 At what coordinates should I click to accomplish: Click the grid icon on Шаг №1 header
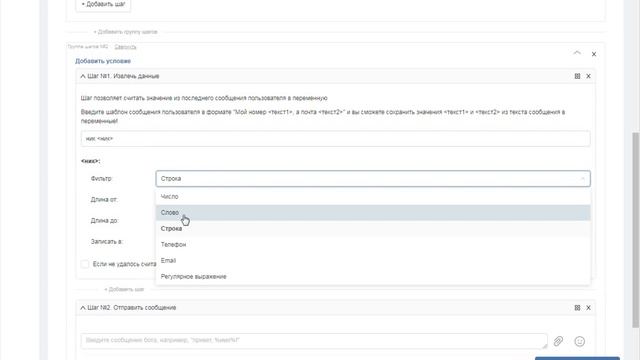(577, 76)
